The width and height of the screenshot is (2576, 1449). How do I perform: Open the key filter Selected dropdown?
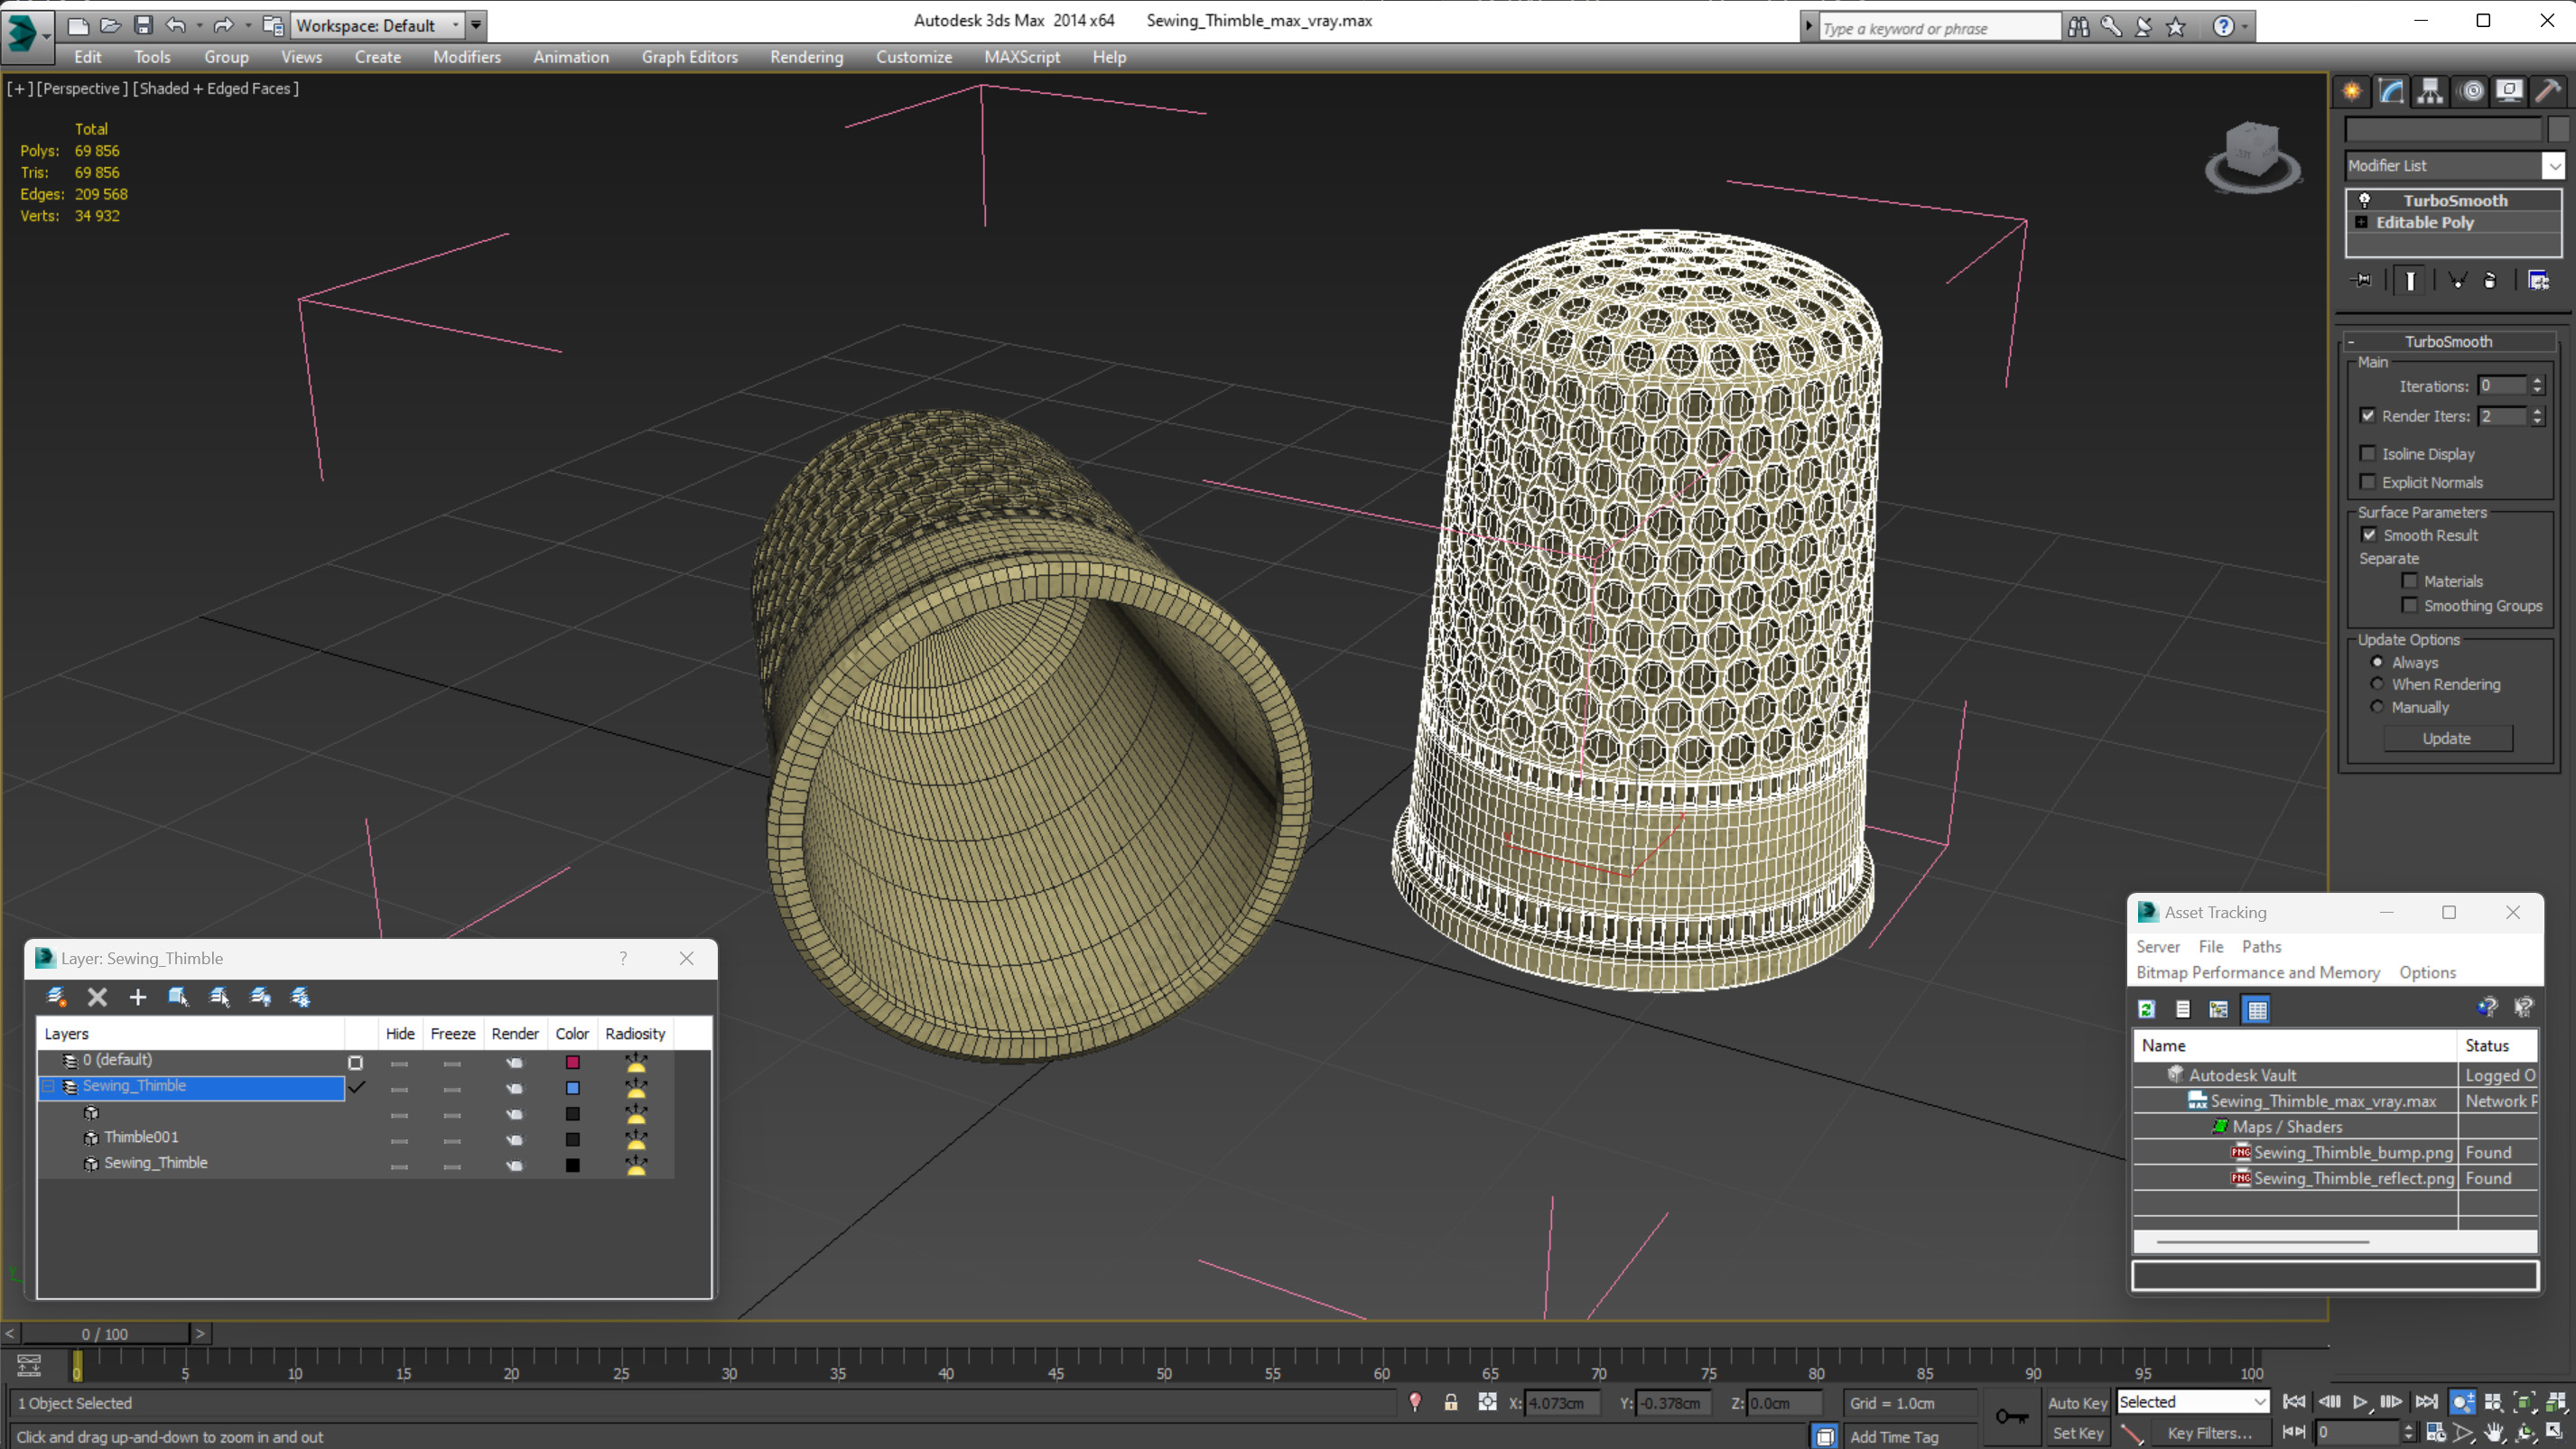pos(2192,1402)
